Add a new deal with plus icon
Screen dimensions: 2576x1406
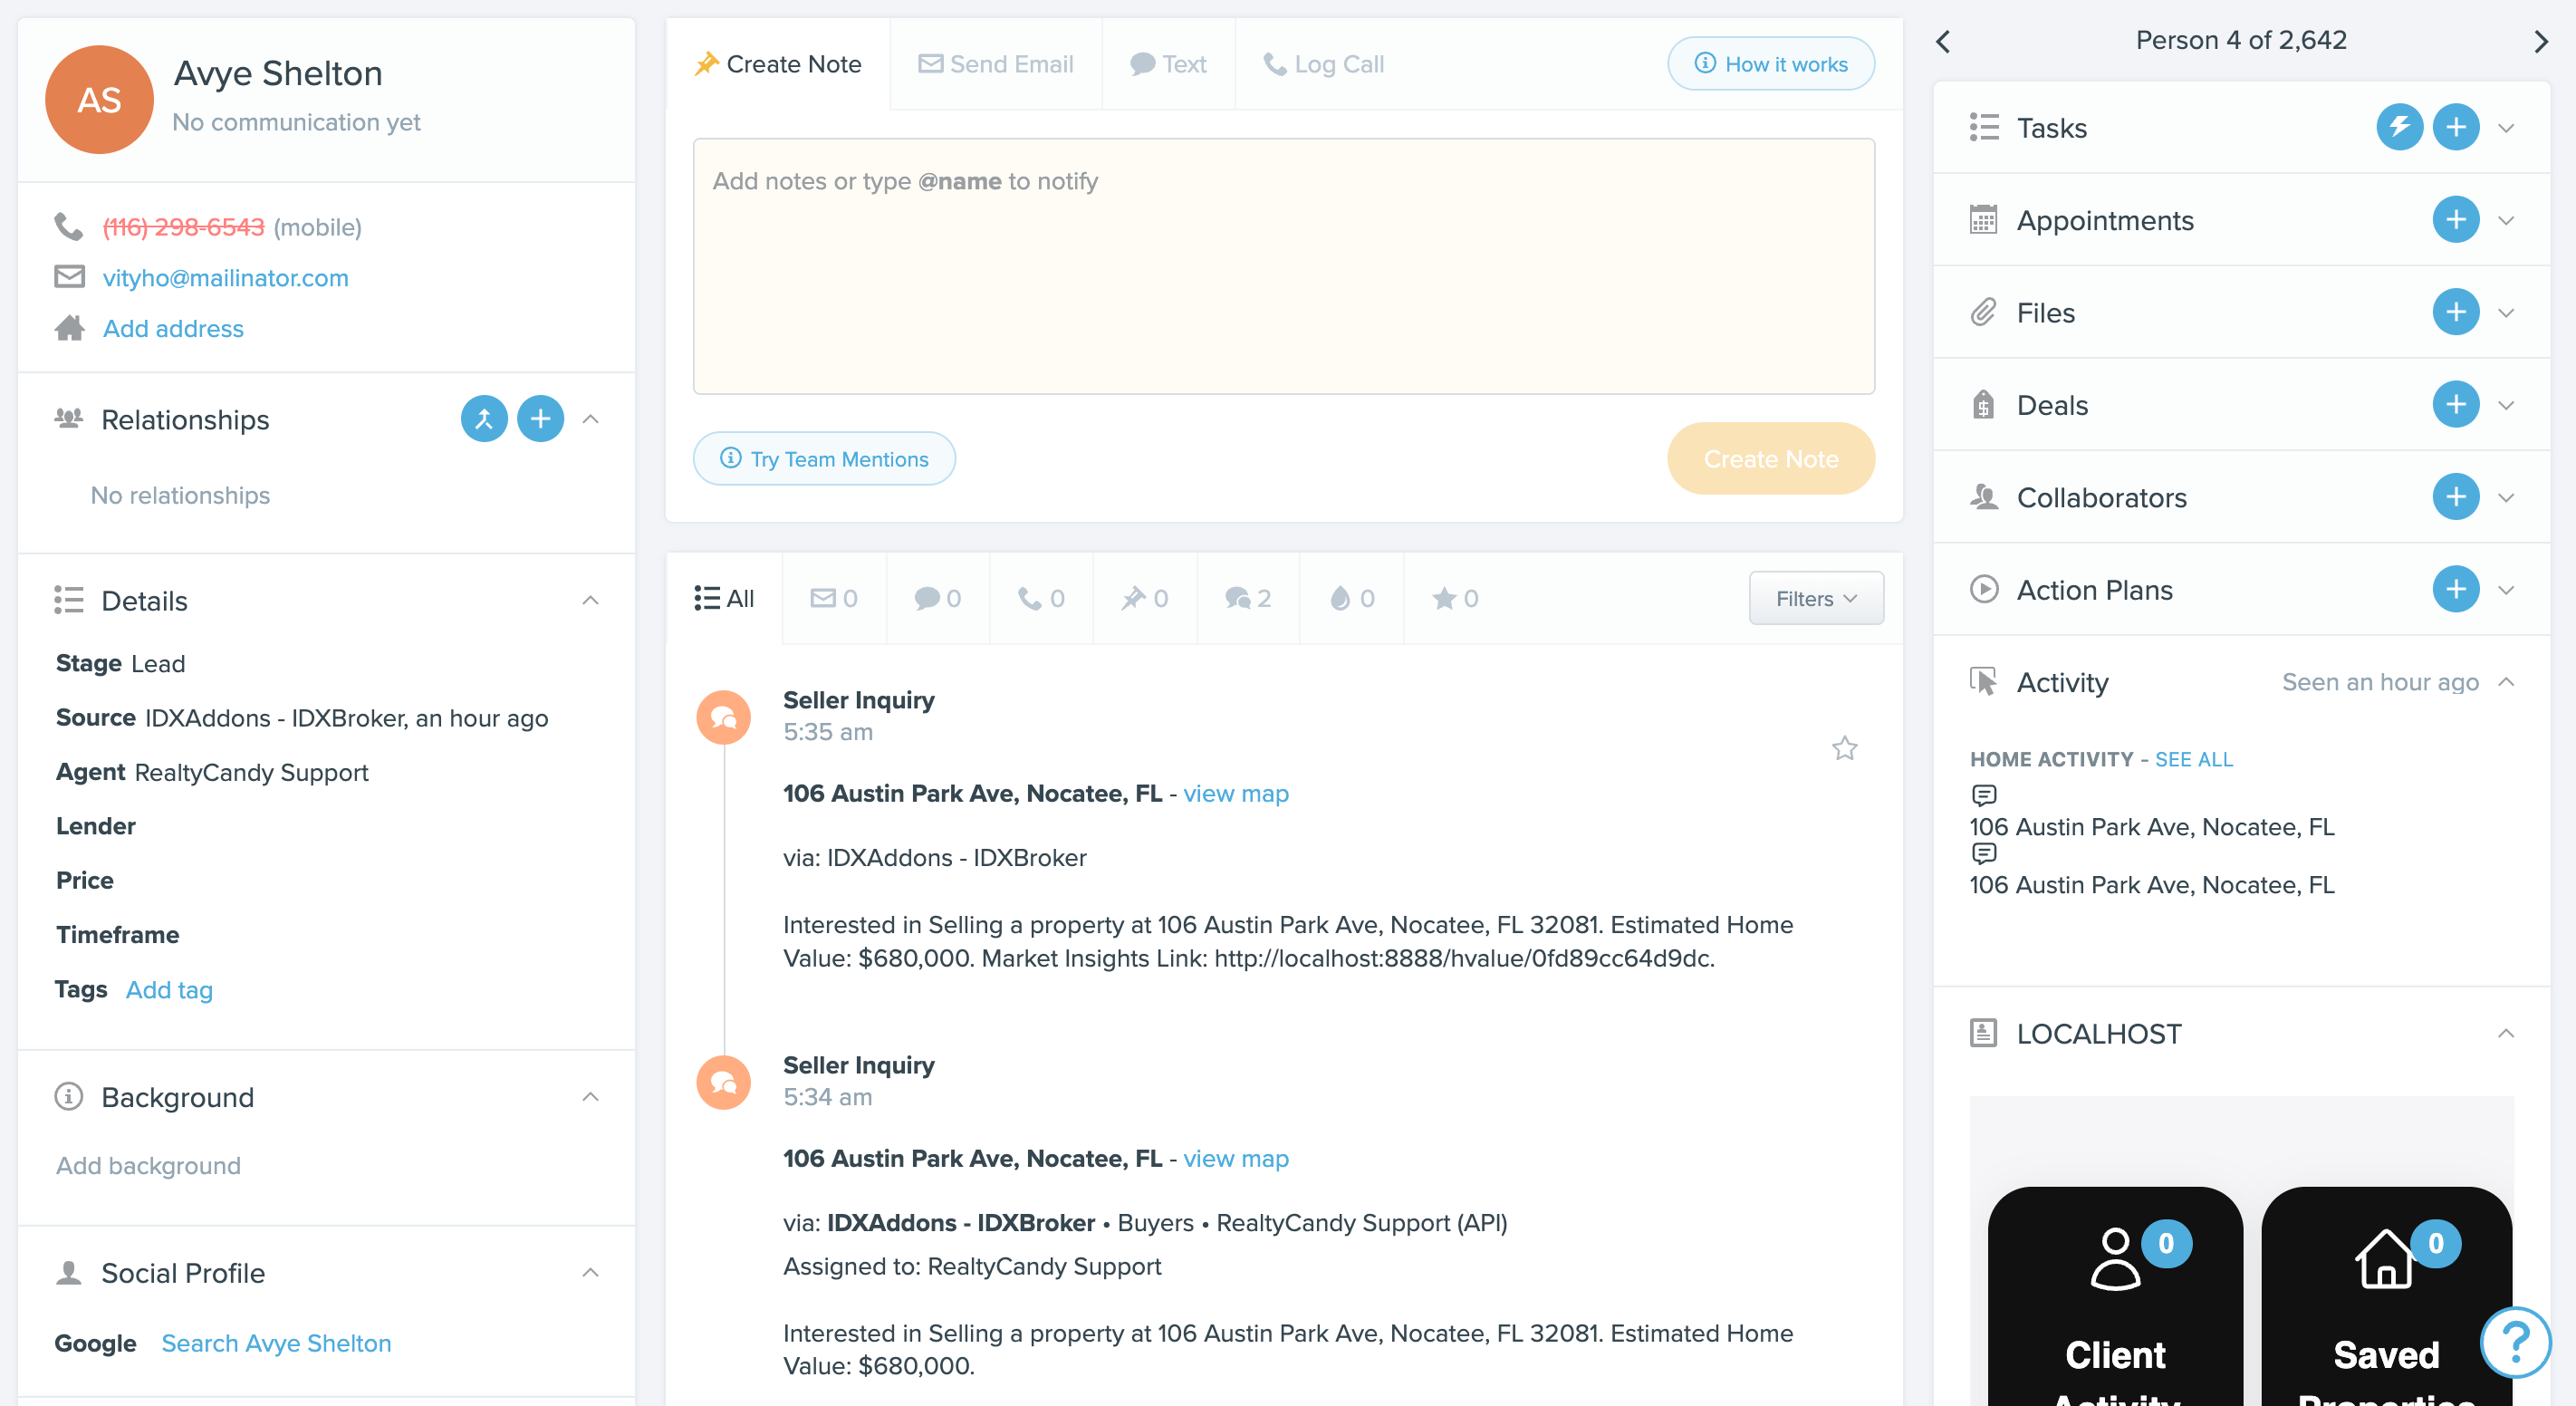tap(2455, 405)
